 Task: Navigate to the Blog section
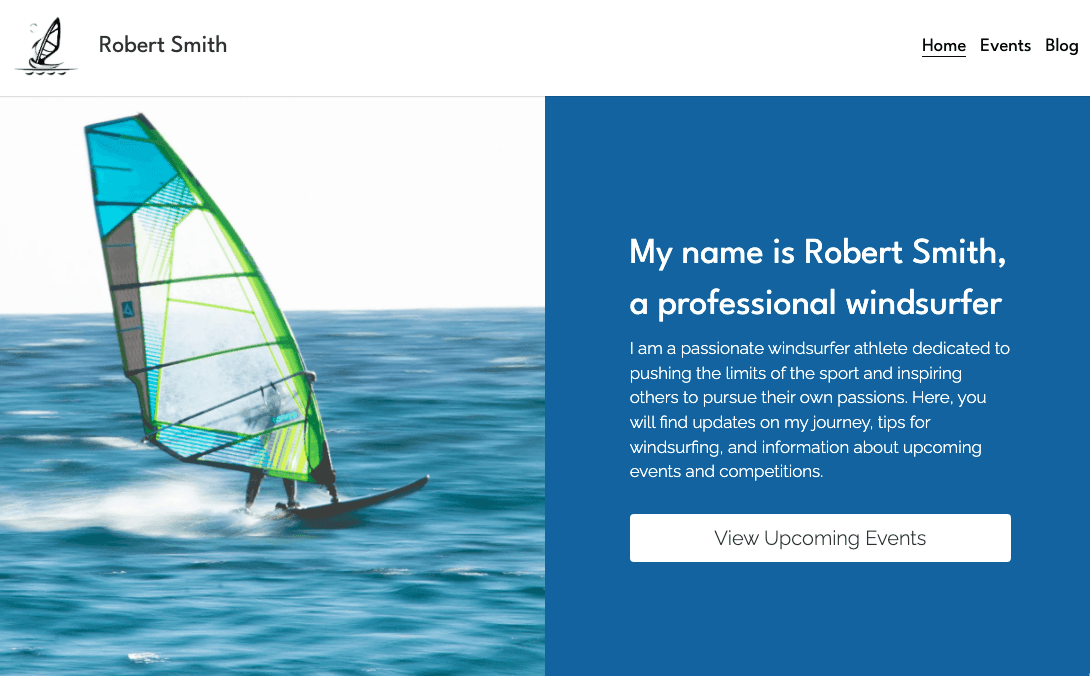pyautogui.click(x=1061, y=45)
